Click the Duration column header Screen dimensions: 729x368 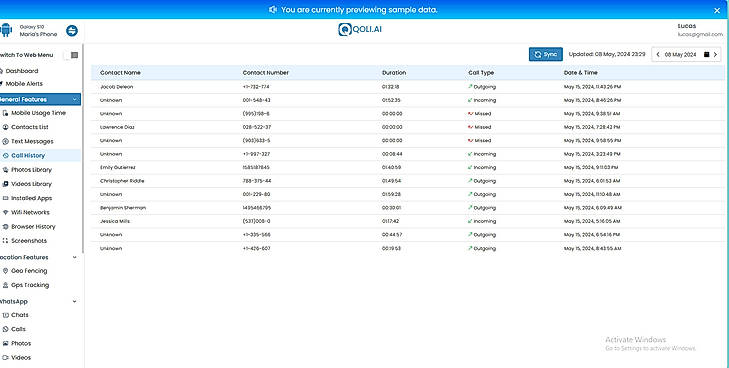tap(394, 73)
